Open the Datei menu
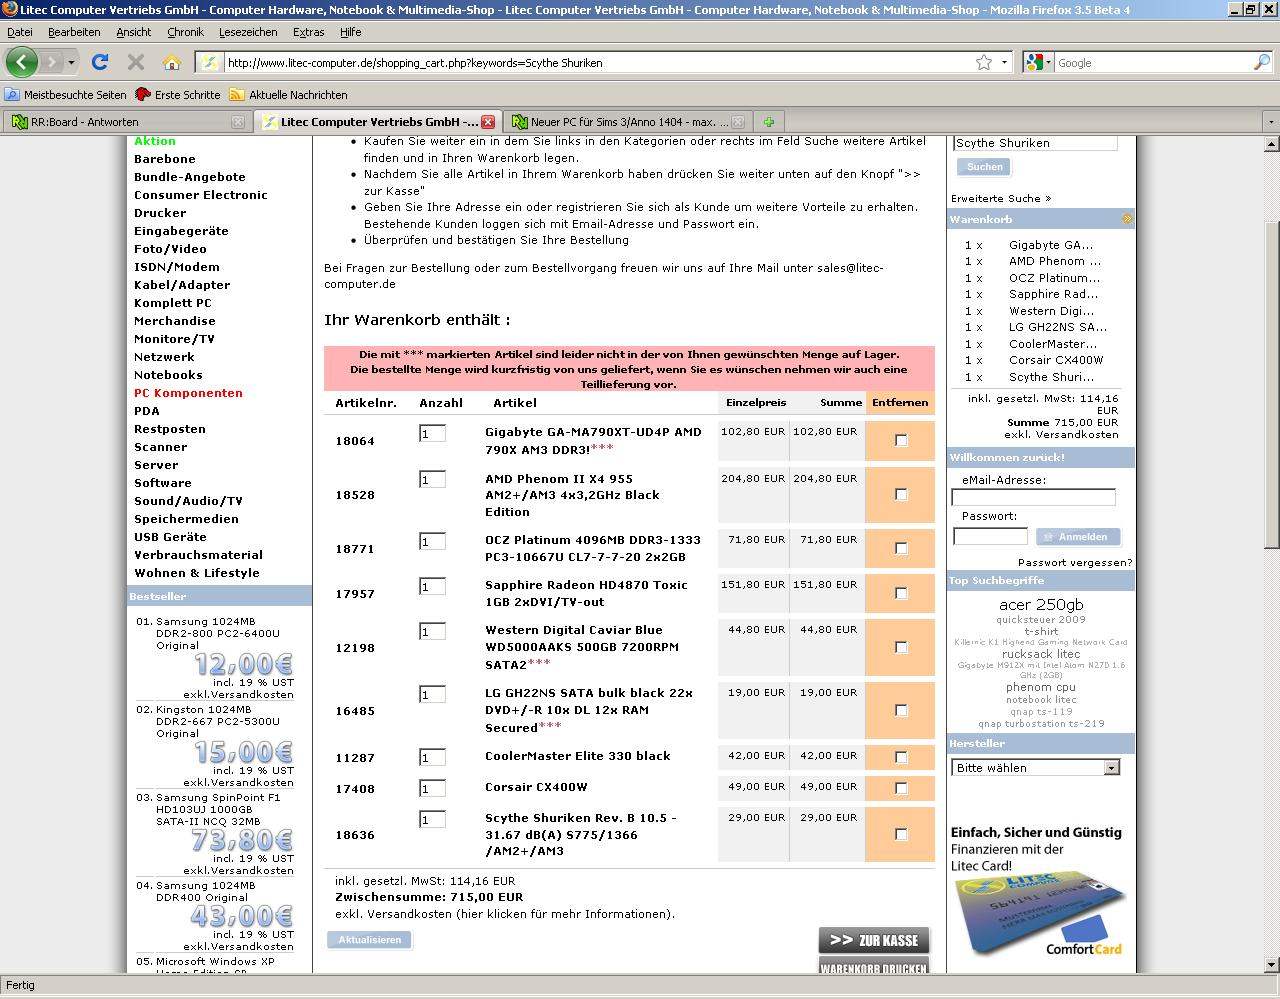This screenshot has width=1280, height=999. 20,32
